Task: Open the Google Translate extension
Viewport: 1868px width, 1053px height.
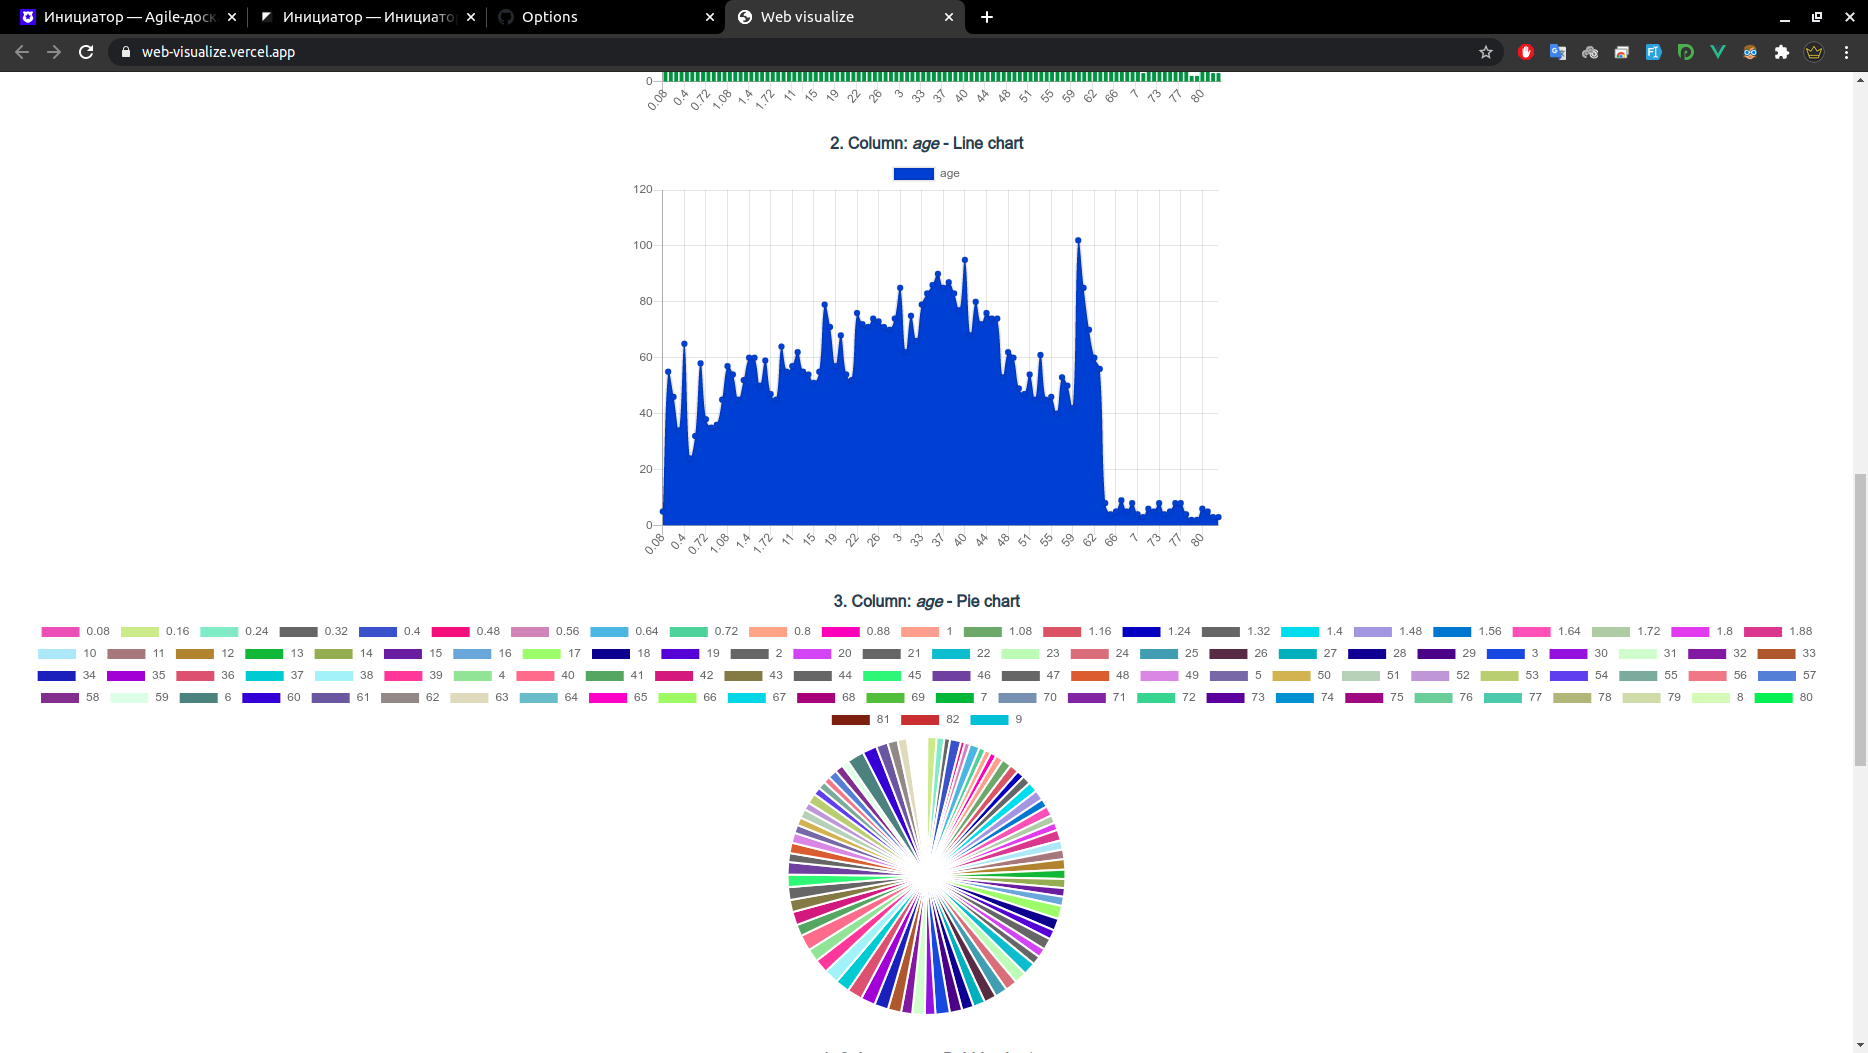Action: (1558, 52)
